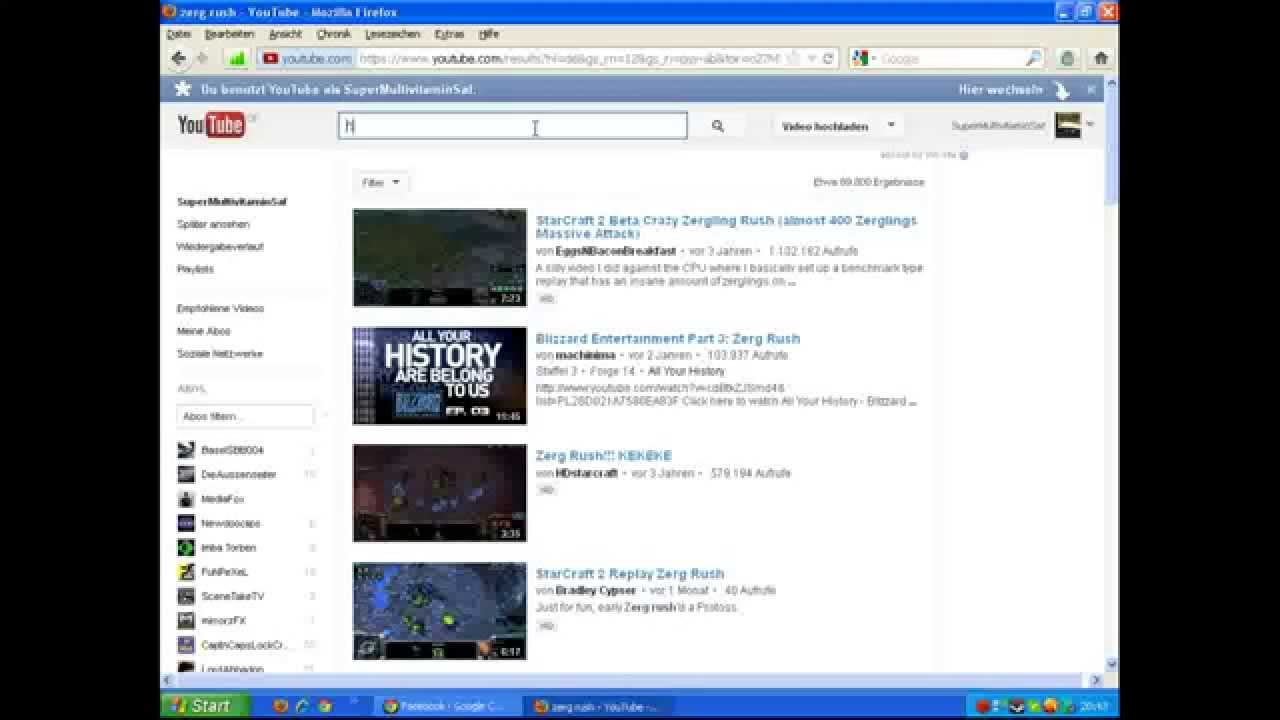This screenshot has width=1280, height=720.
Task: Click Firefox icon in quick launch
Action: coord(280,706)
